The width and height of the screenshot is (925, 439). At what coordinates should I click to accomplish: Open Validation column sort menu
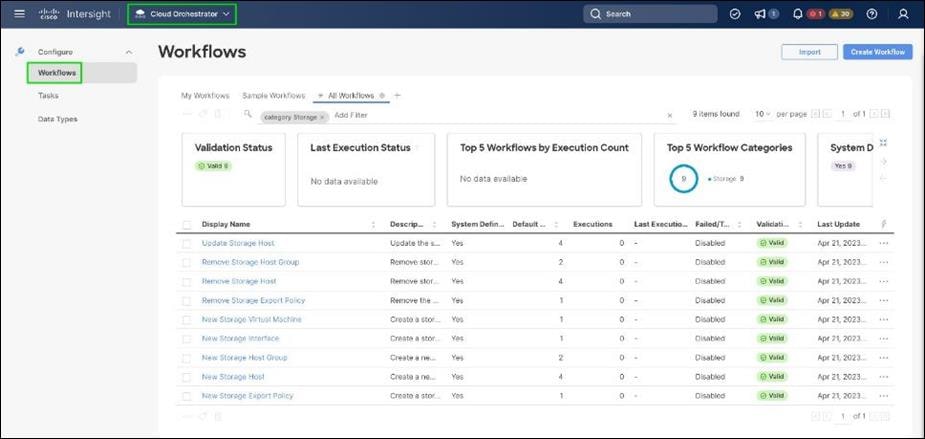(800, 224)
